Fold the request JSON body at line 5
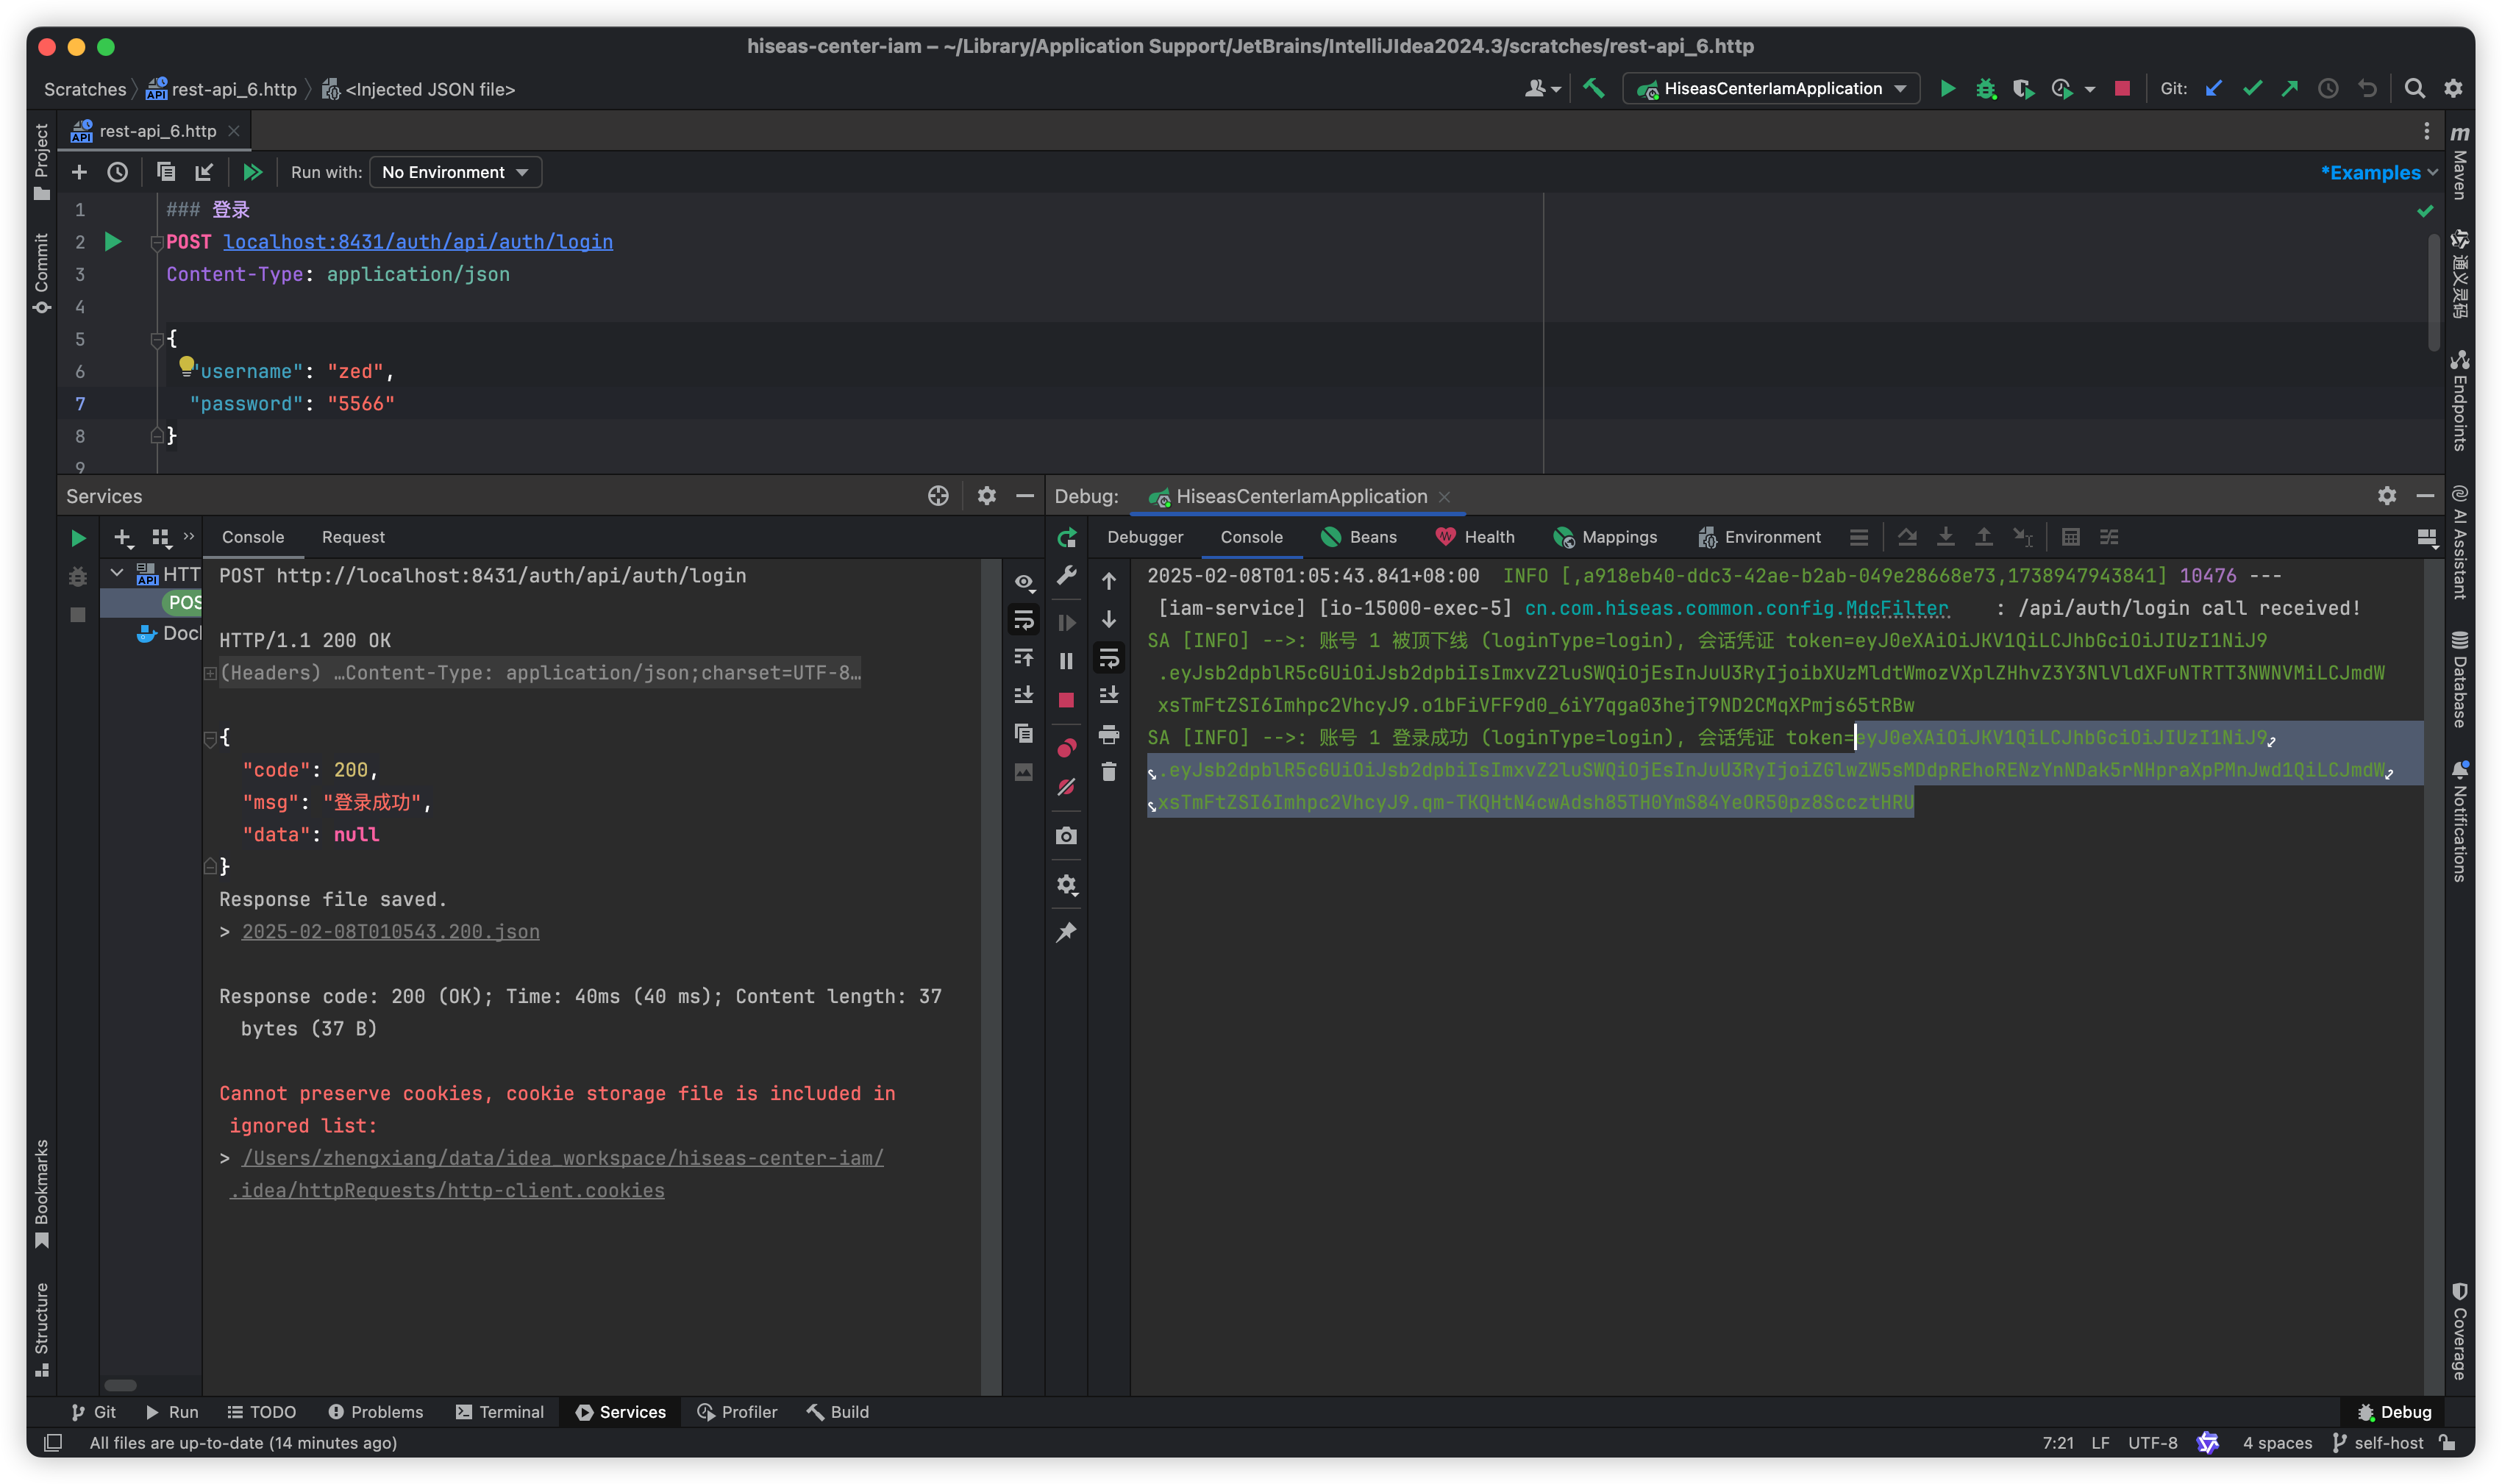This screenshot has width=2502, height=1484. (x=156, y=340)
